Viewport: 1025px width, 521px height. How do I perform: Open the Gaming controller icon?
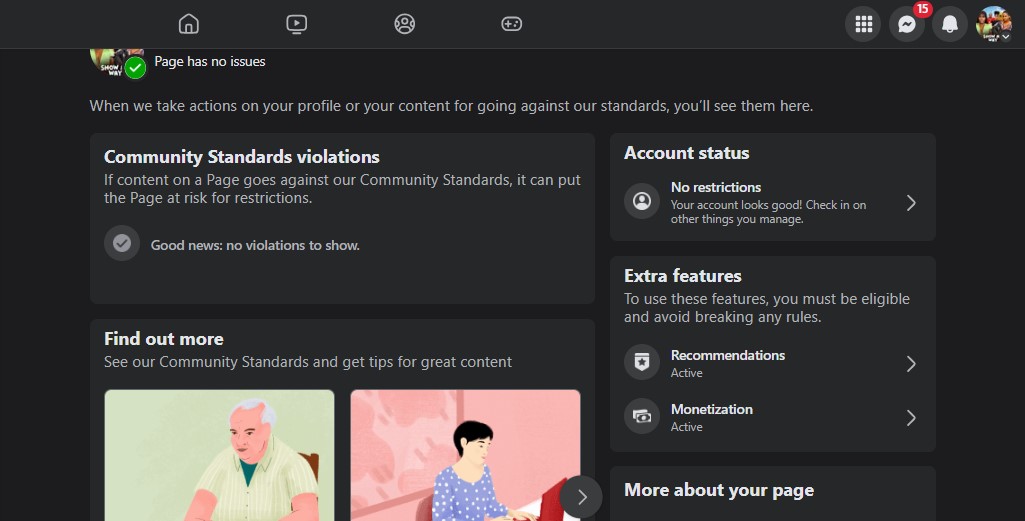[512, 24]
